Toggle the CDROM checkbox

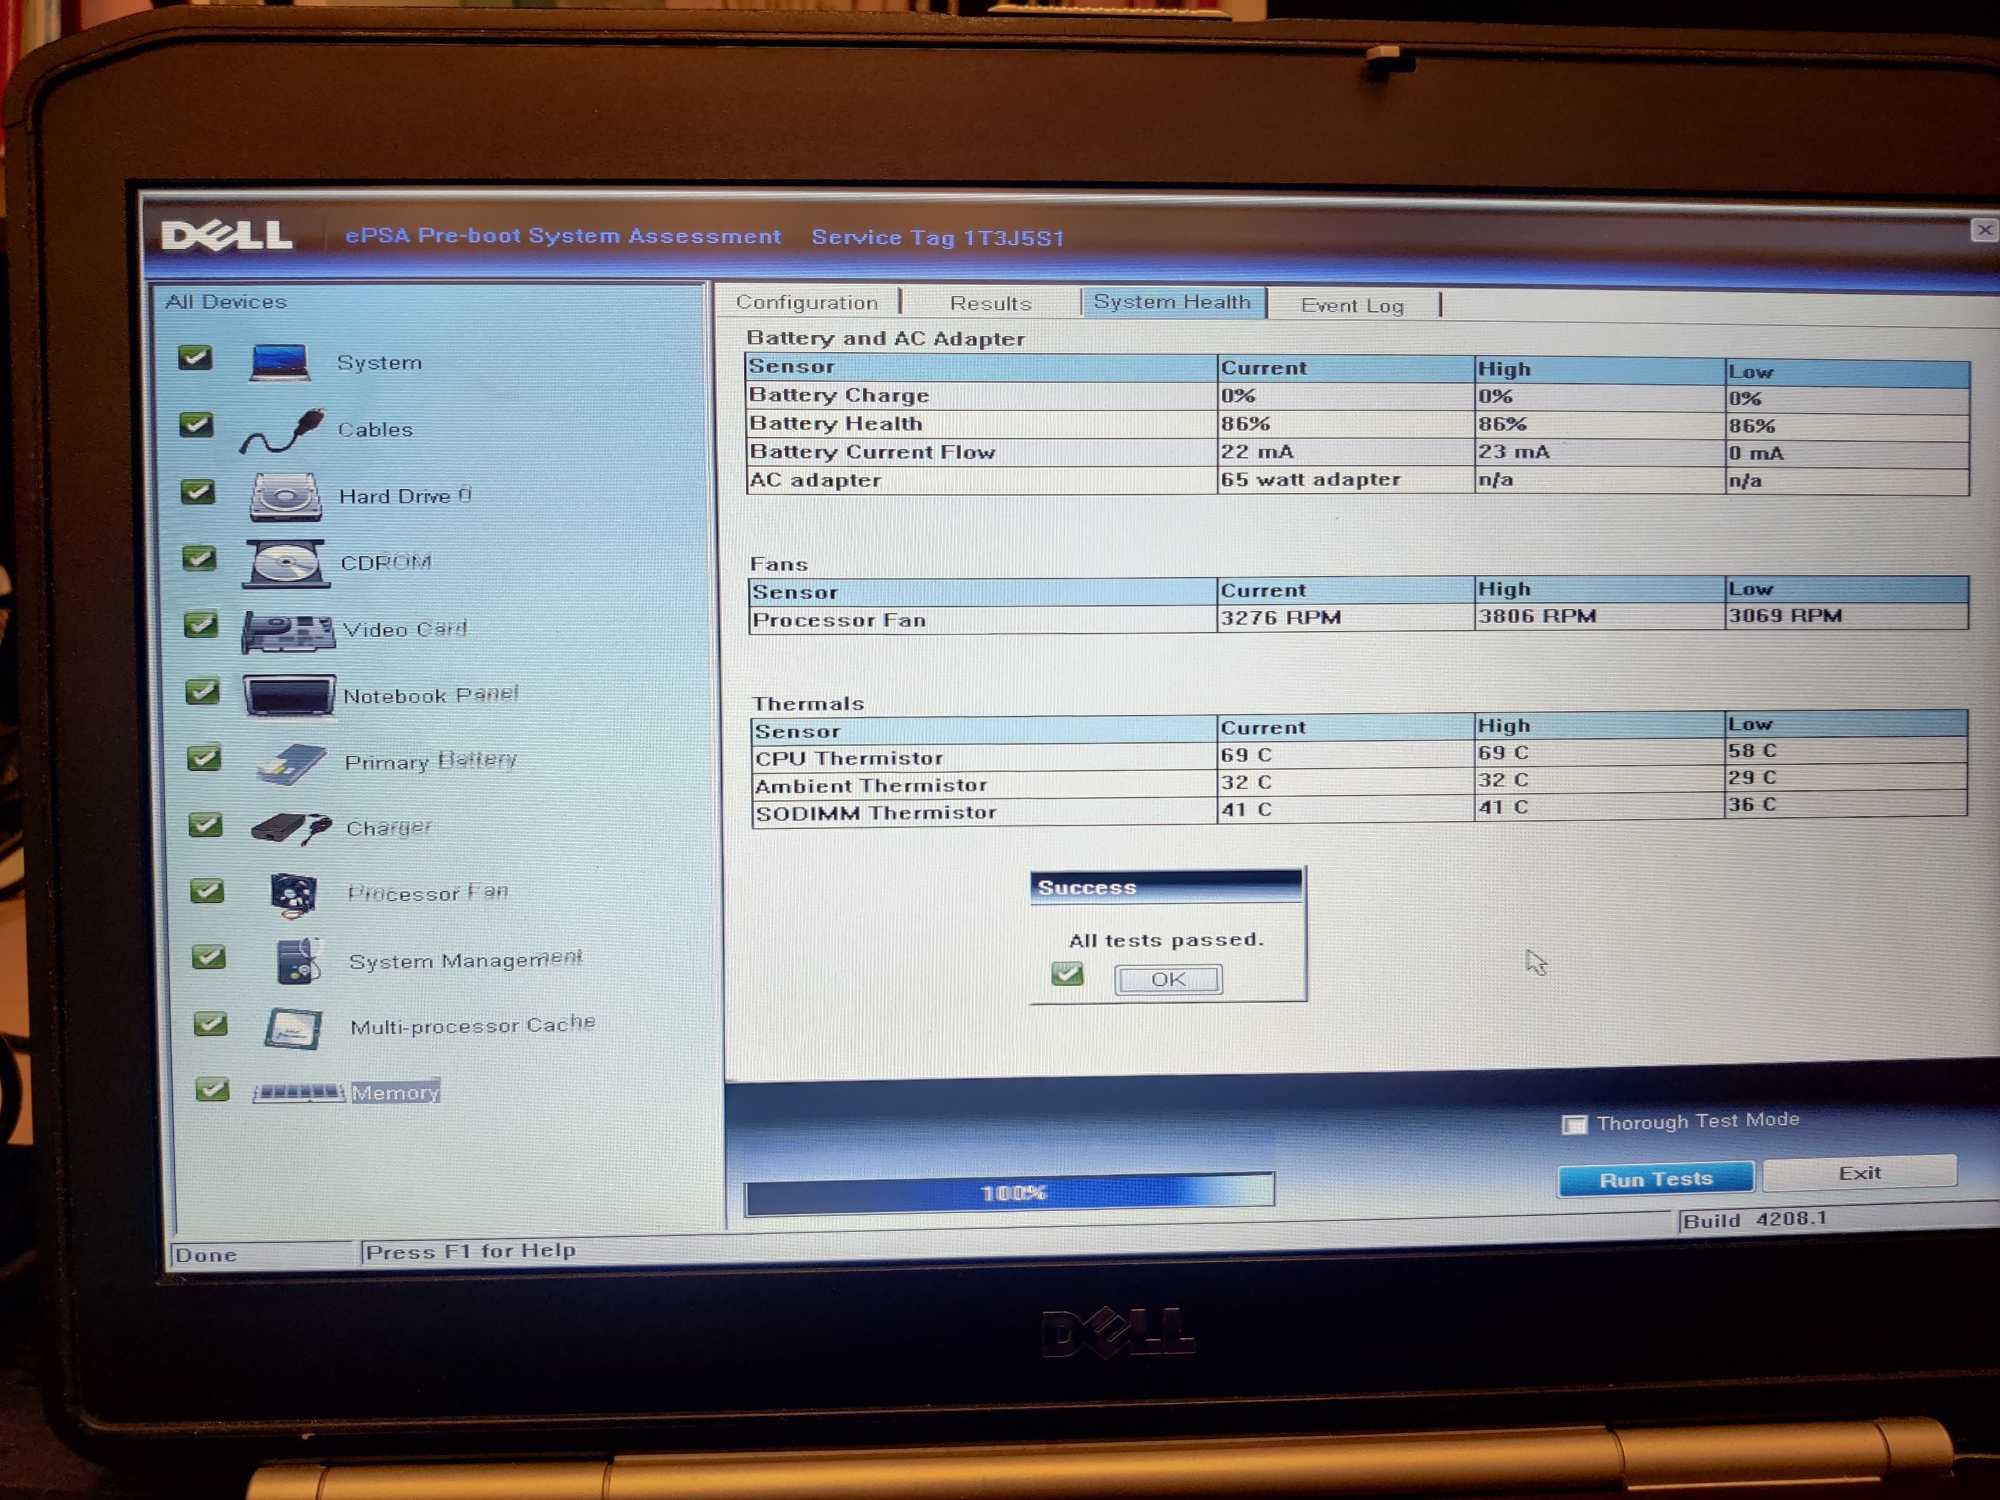tap(199, 558)
